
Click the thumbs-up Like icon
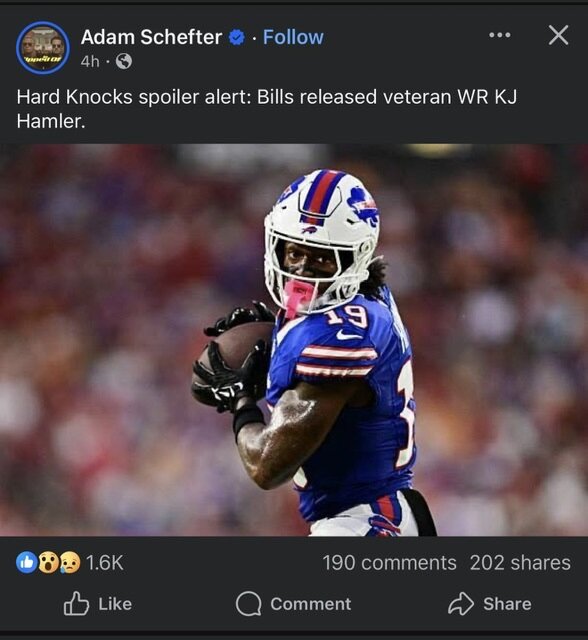pos(76,603)
